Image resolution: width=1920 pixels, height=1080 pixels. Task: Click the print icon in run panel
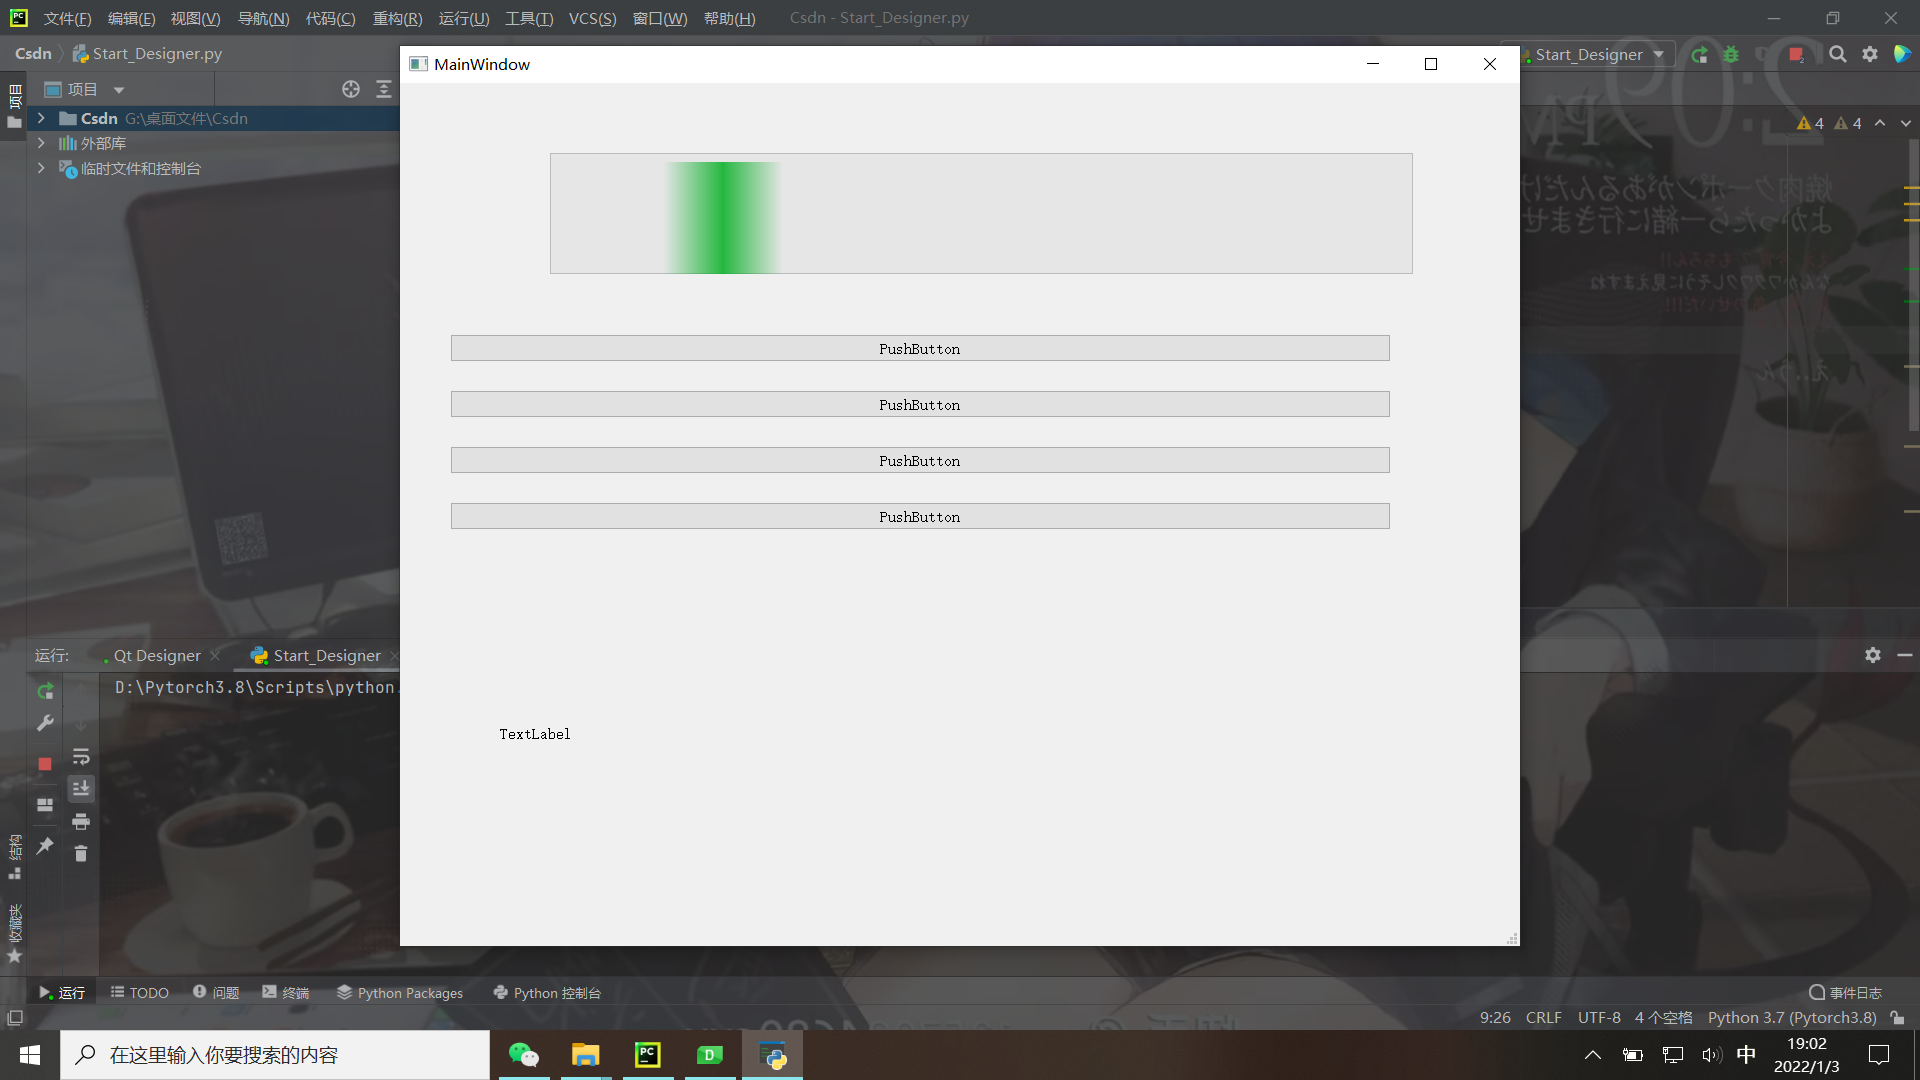click(x=81, y=822)
